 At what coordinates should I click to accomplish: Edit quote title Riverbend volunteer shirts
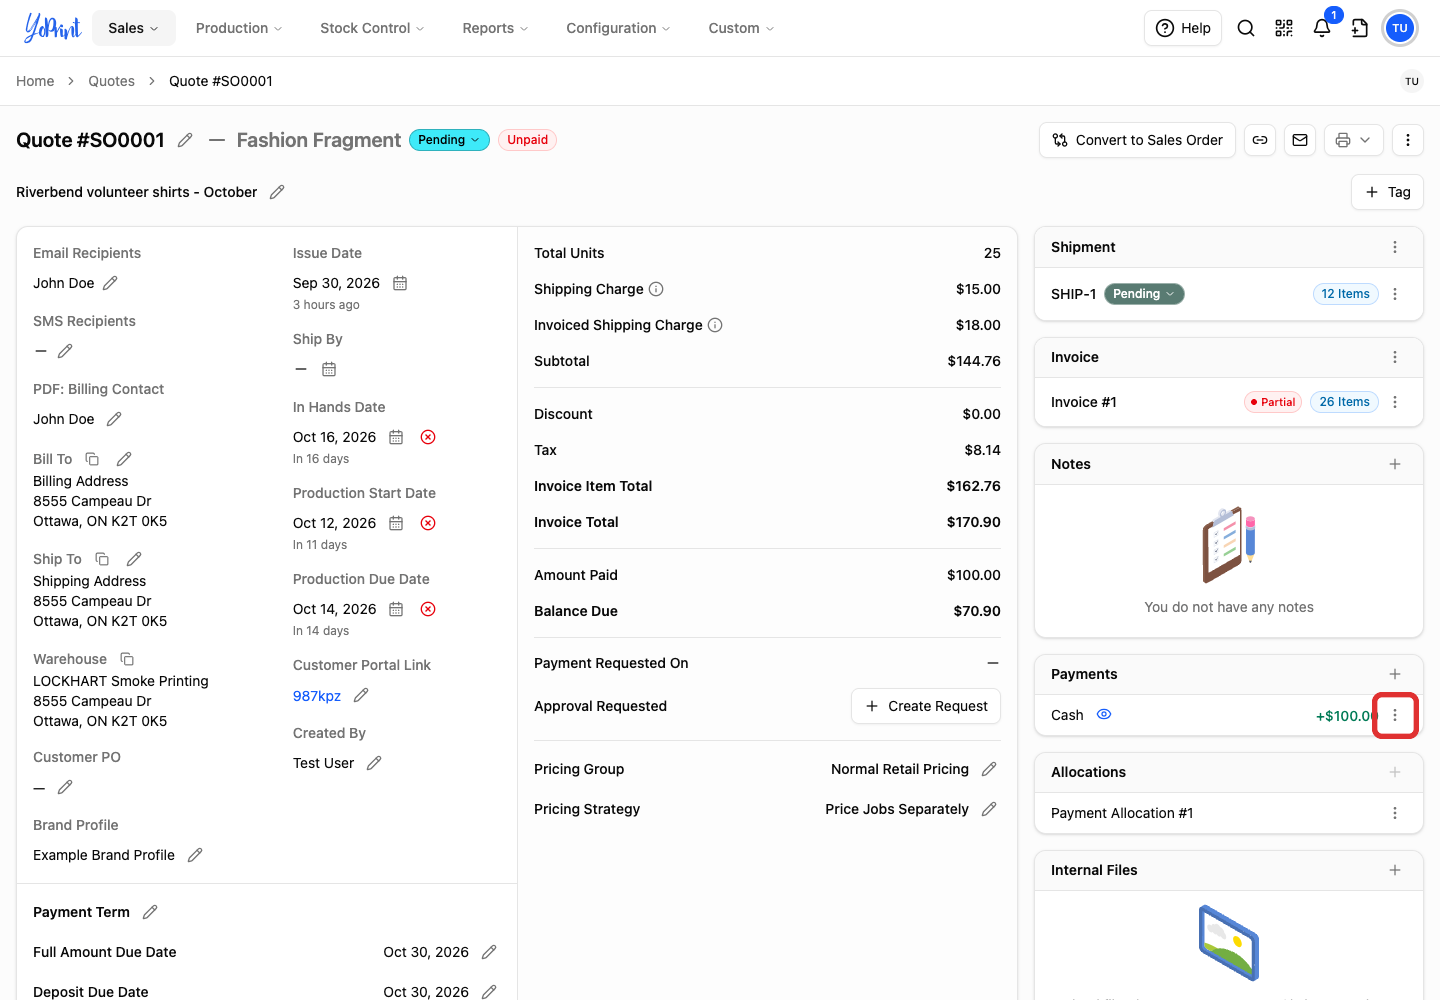coord(277,192)
